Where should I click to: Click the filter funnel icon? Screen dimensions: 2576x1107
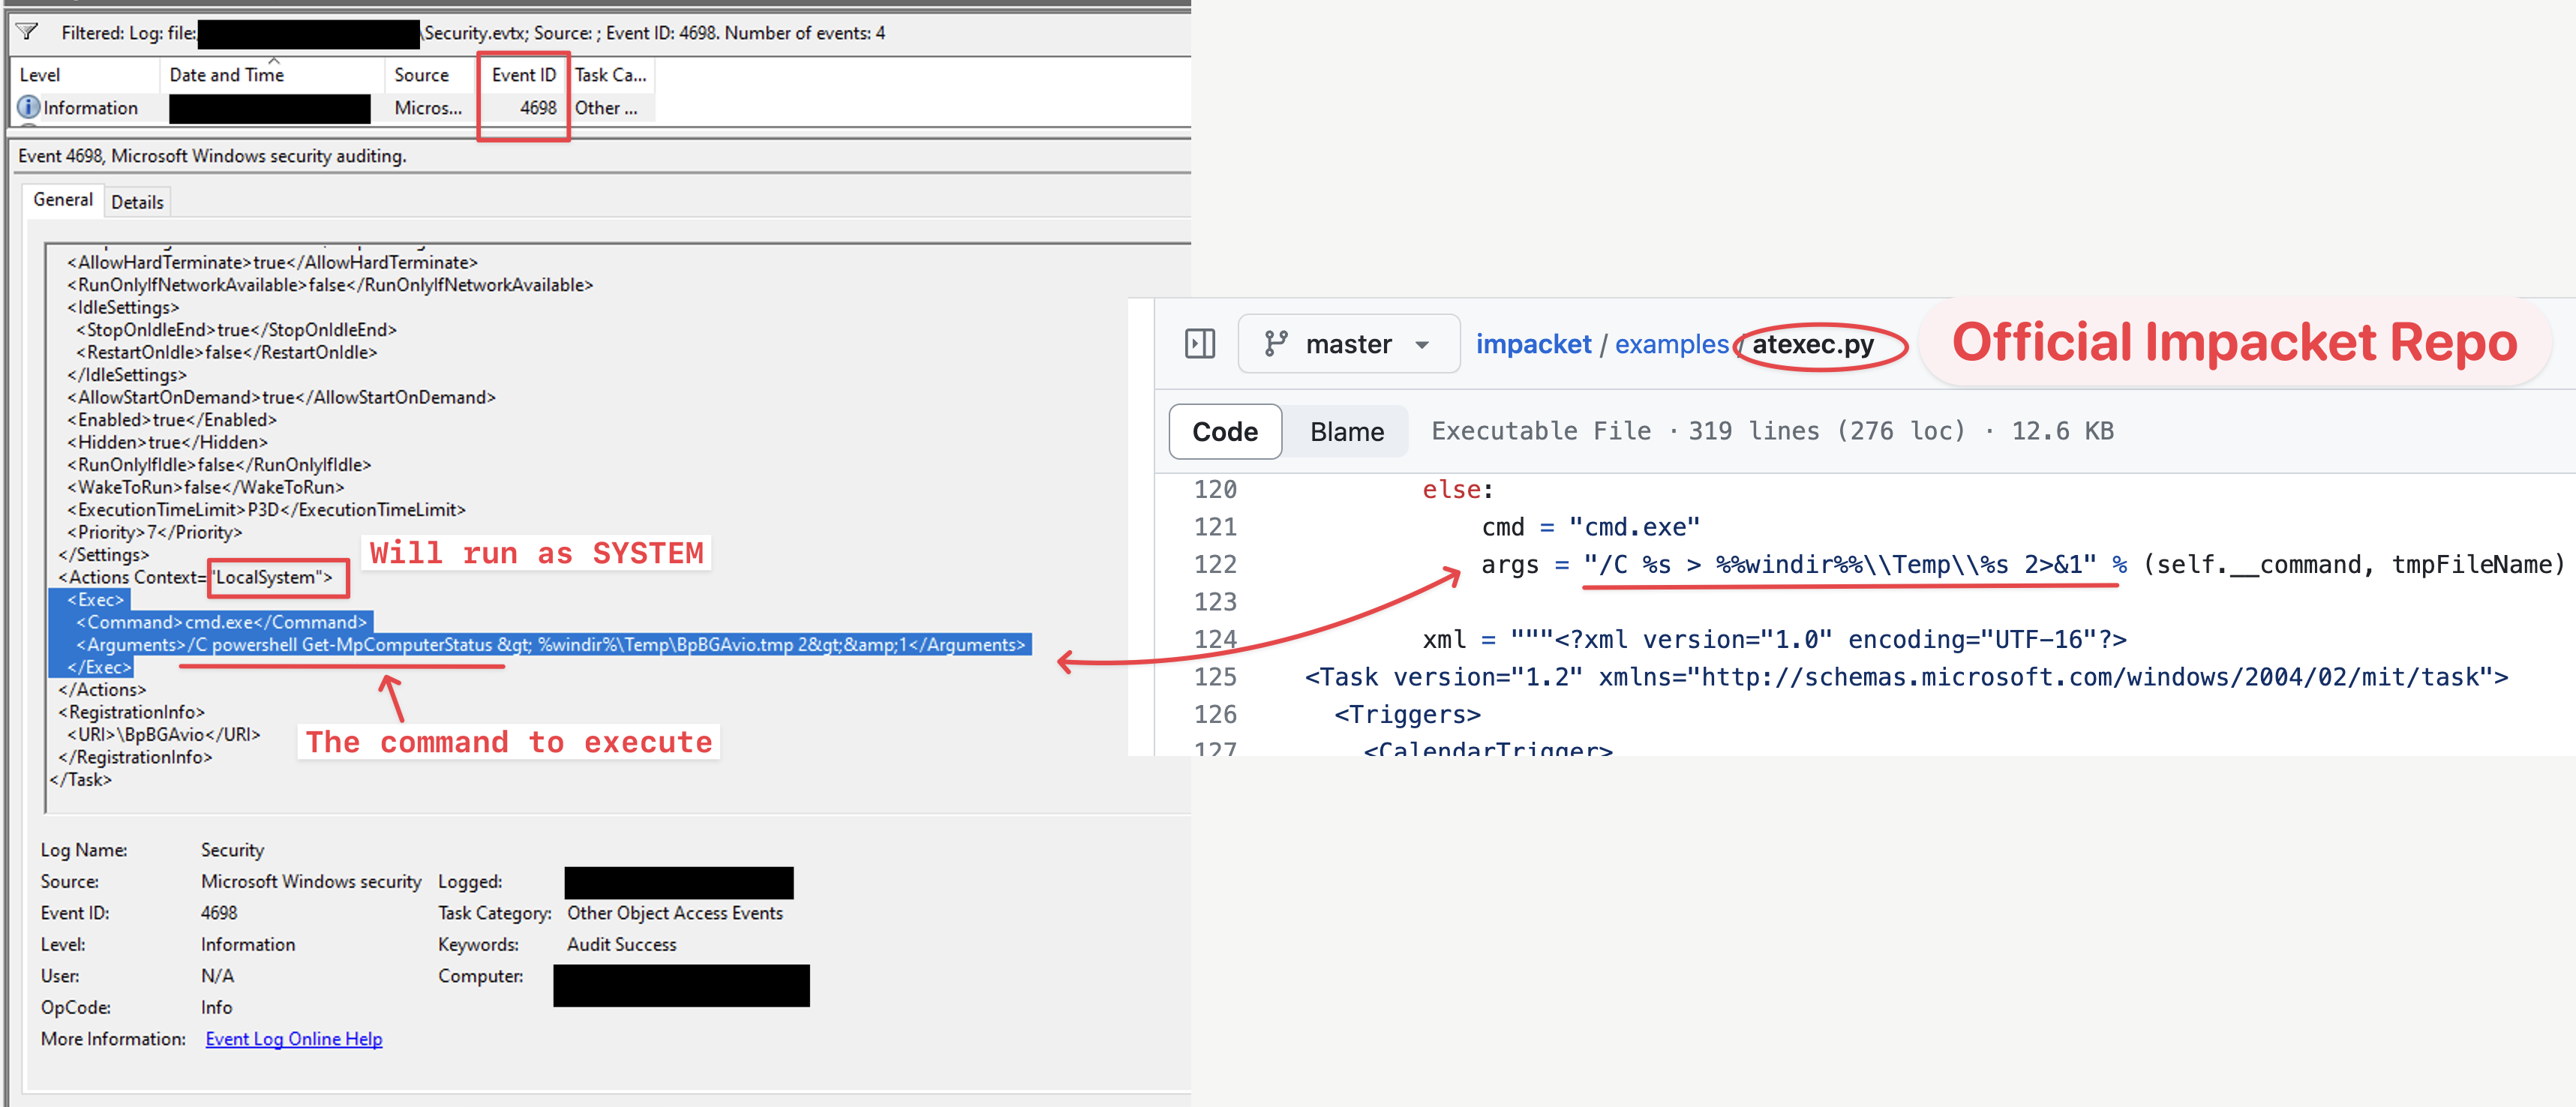tap(27, 32)
